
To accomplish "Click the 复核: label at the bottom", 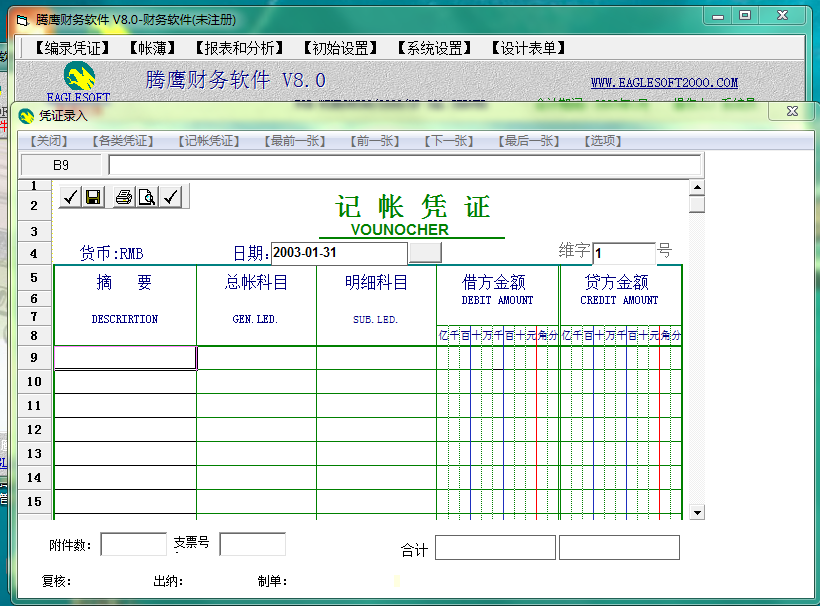I will [56, 581].
